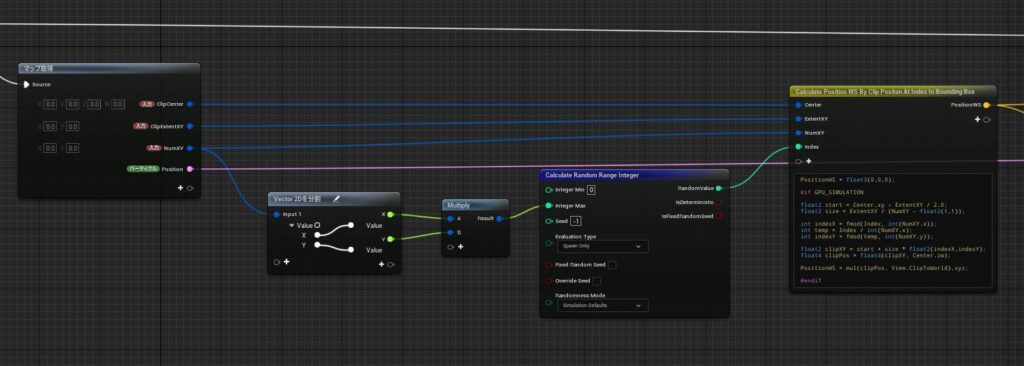Click the pencil icon on the Vector 2D split node

point(336,199)
